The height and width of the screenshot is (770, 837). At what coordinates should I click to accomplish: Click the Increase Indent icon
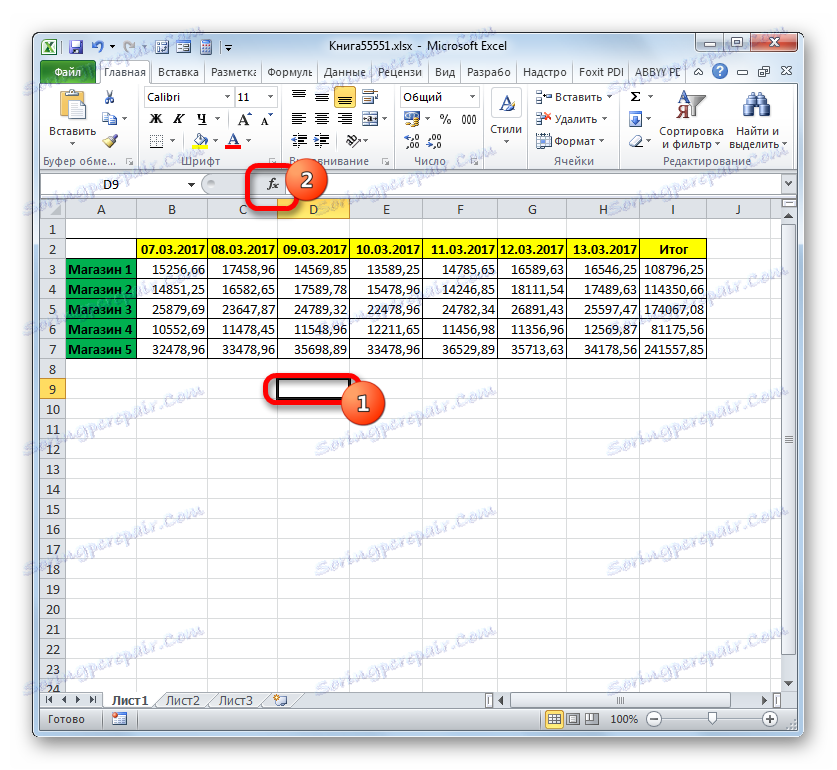click(322, 141)
